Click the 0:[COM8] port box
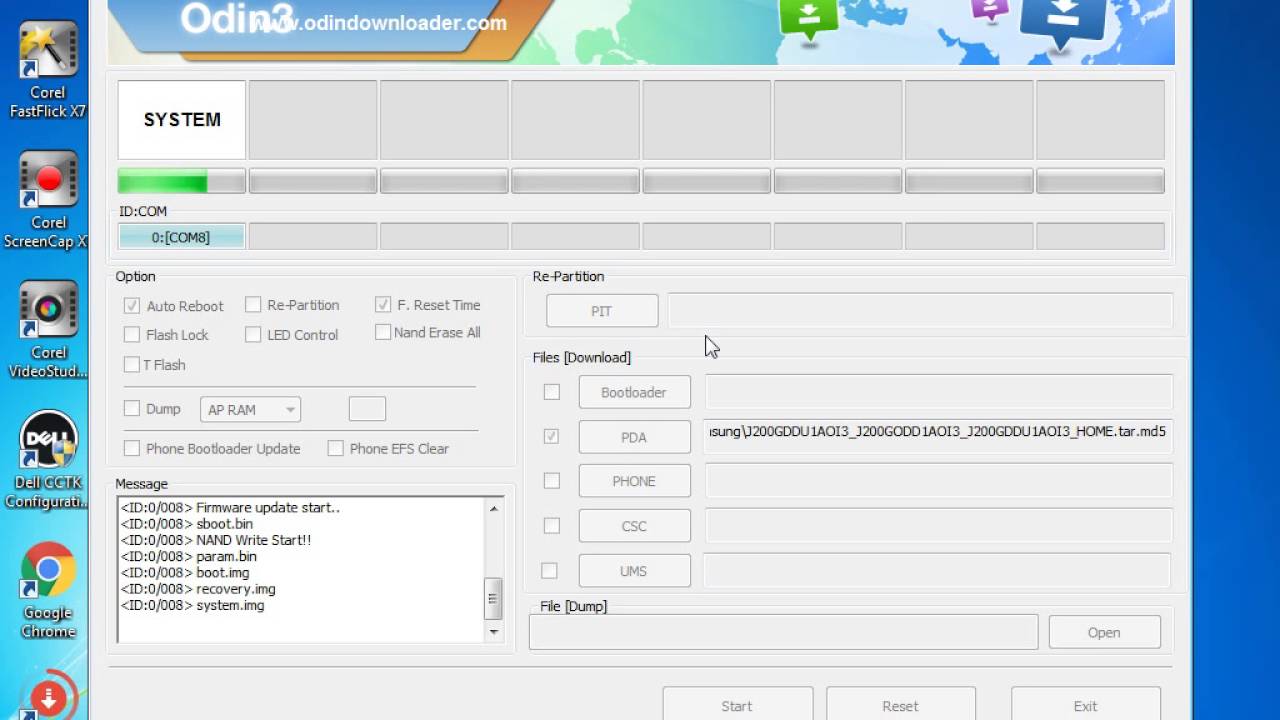 181,237
